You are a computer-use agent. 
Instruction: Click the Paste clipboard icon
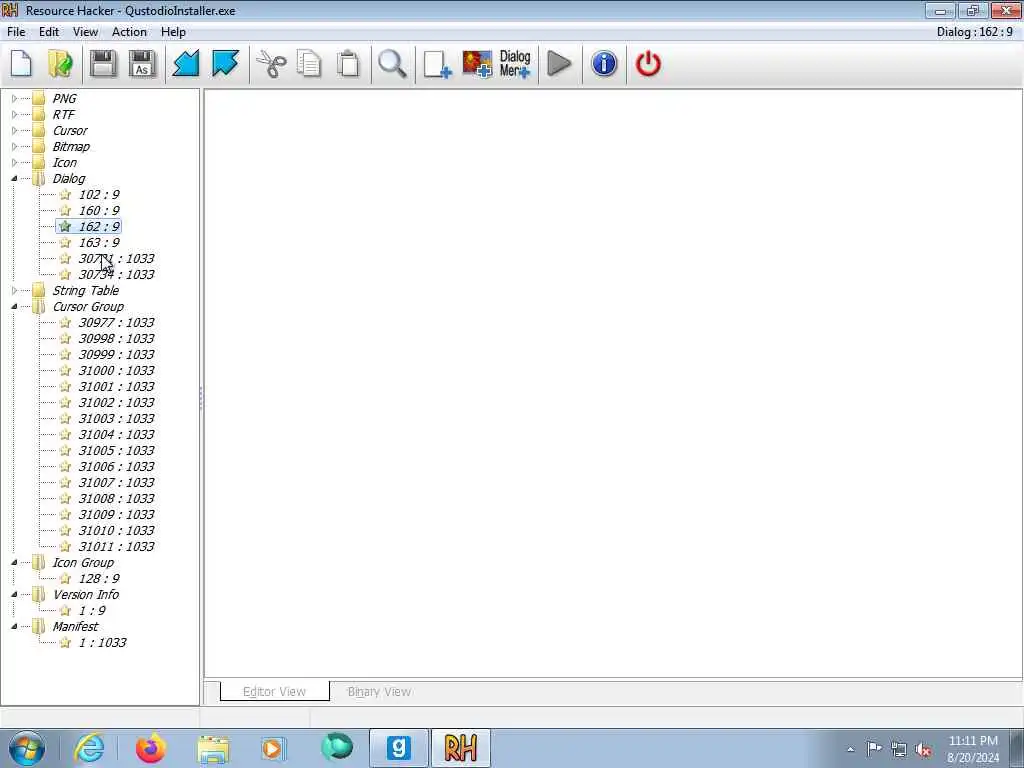(348, 64)
